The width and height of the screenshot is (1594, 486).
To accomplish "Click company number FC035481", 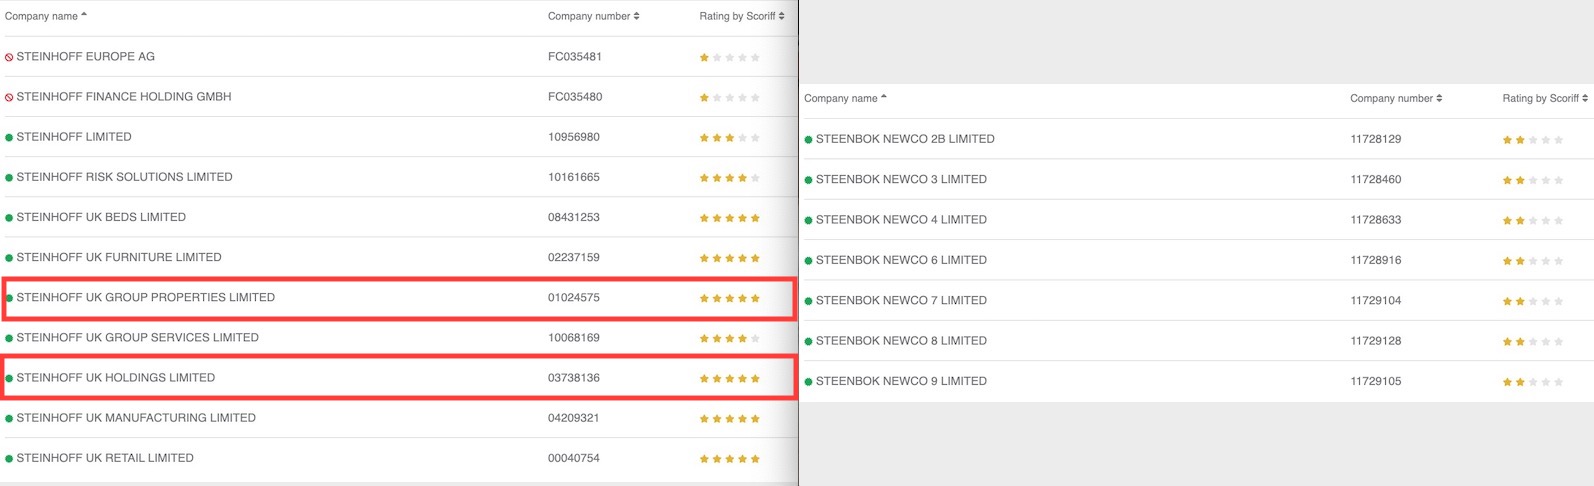I will click(575, 57).
